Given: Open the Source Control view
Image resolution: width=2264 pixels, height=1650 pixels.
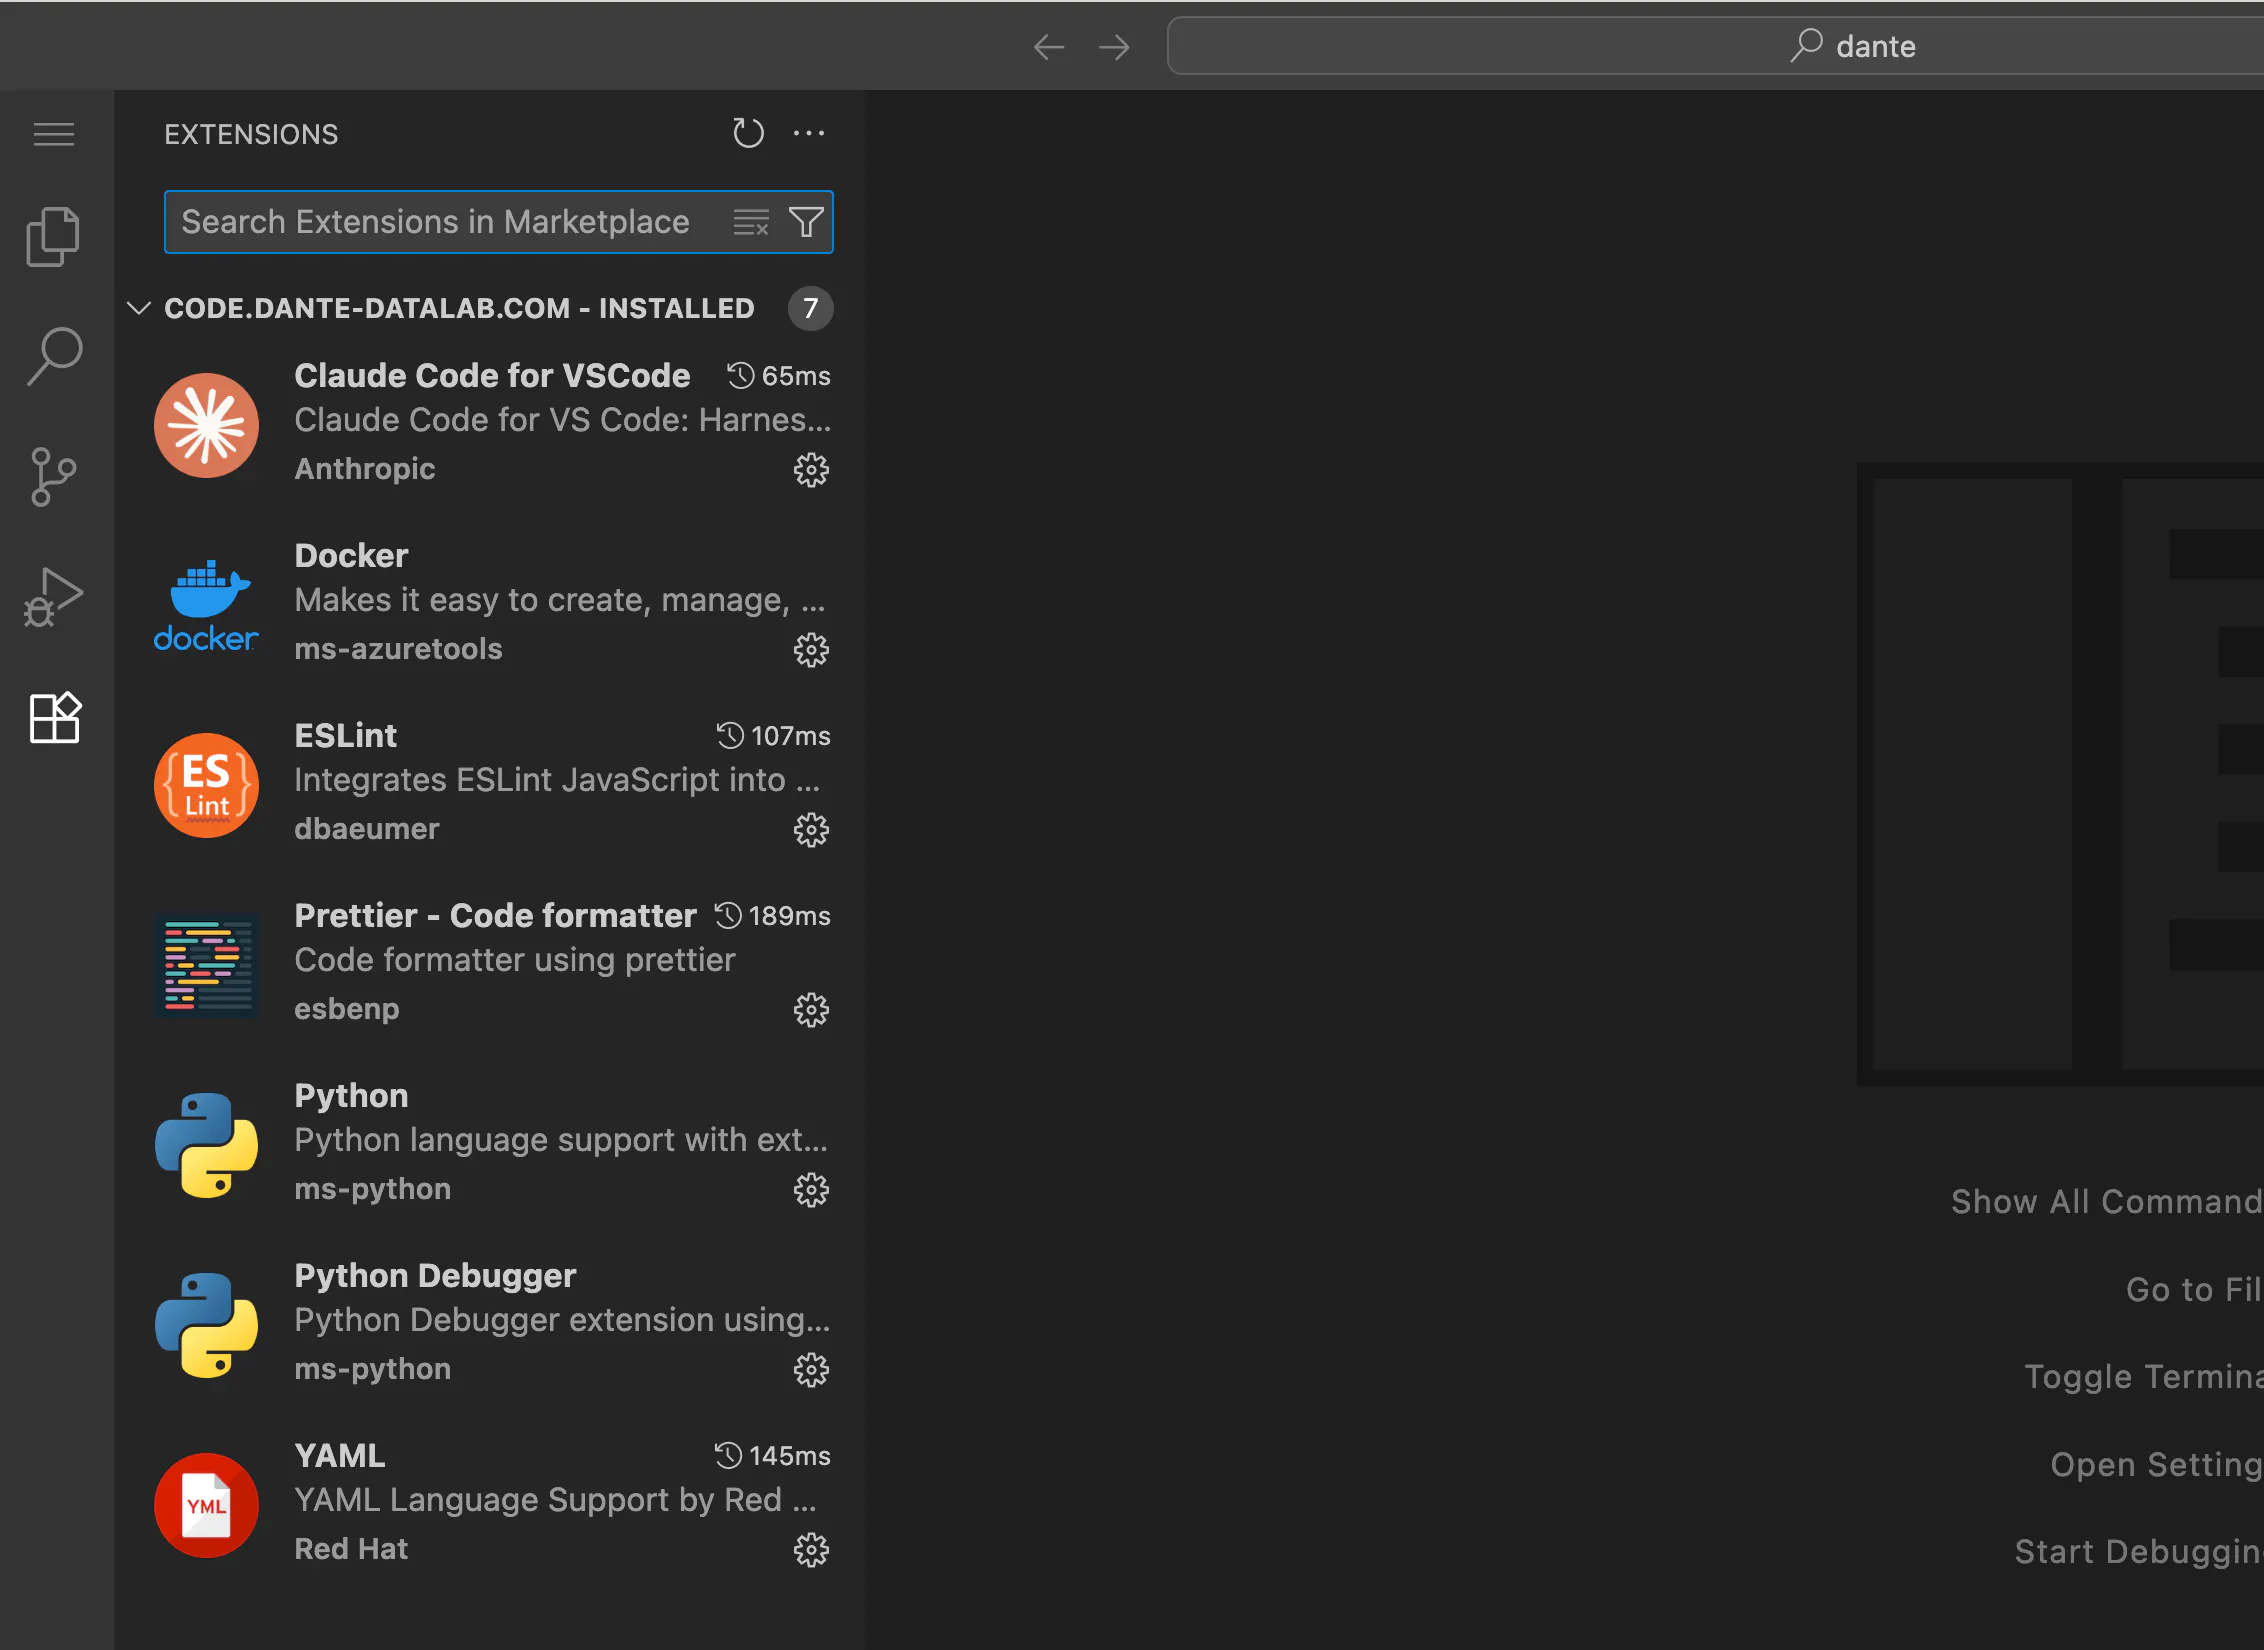Looking at the screenshot, I should 53,476.
